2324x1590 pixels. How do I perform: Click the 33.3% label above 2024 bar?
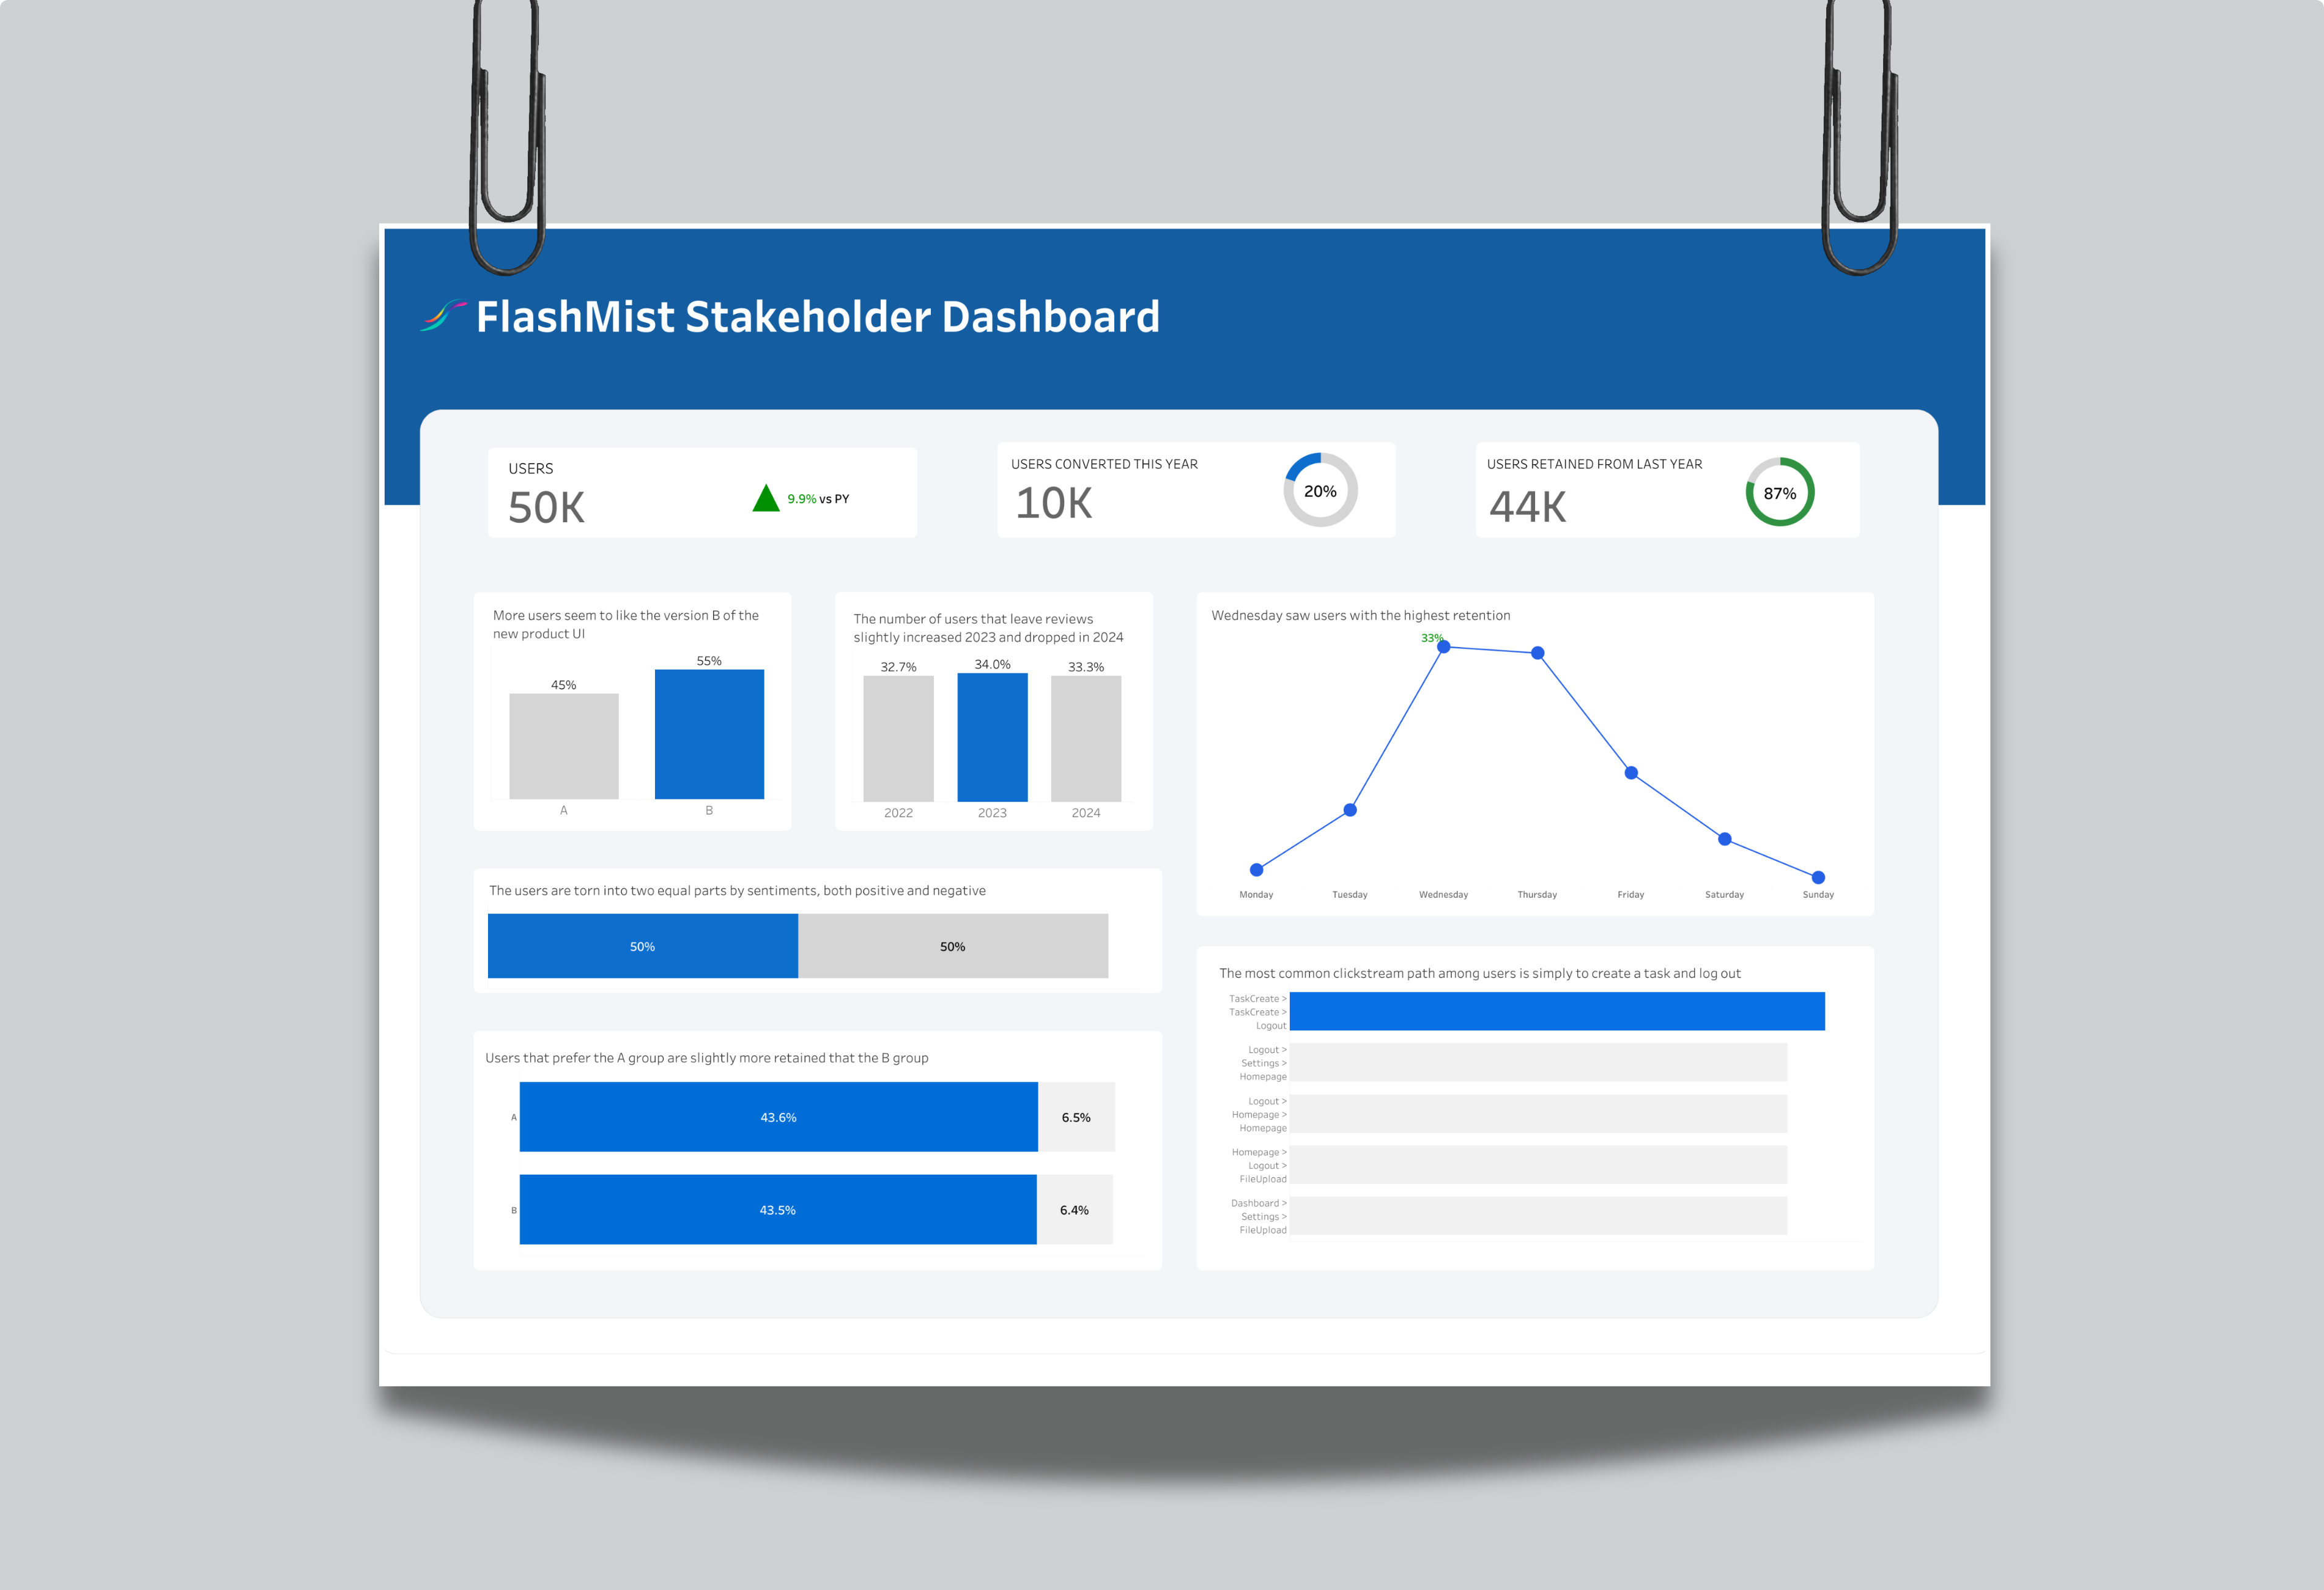pos(1086,667)
